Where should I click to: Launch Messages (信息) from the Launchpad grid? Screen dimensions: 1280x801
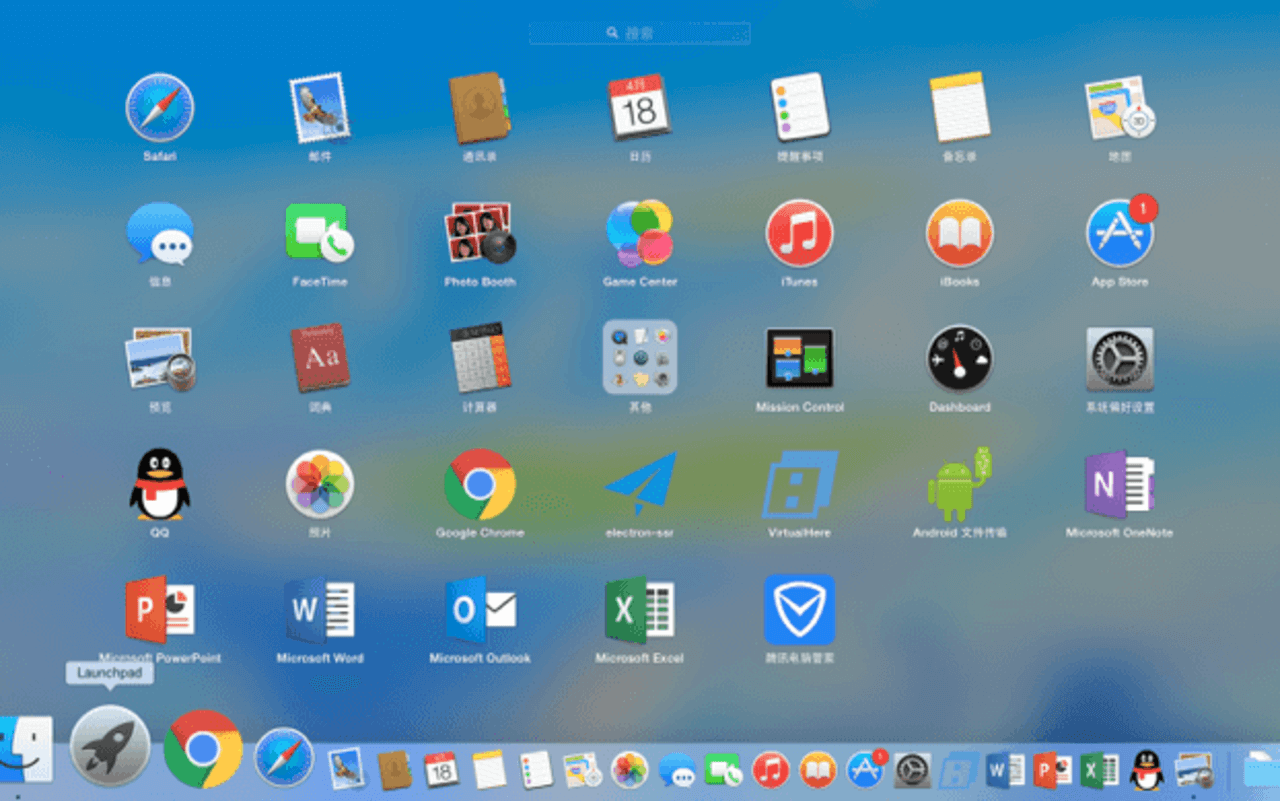tap(160, 233)
